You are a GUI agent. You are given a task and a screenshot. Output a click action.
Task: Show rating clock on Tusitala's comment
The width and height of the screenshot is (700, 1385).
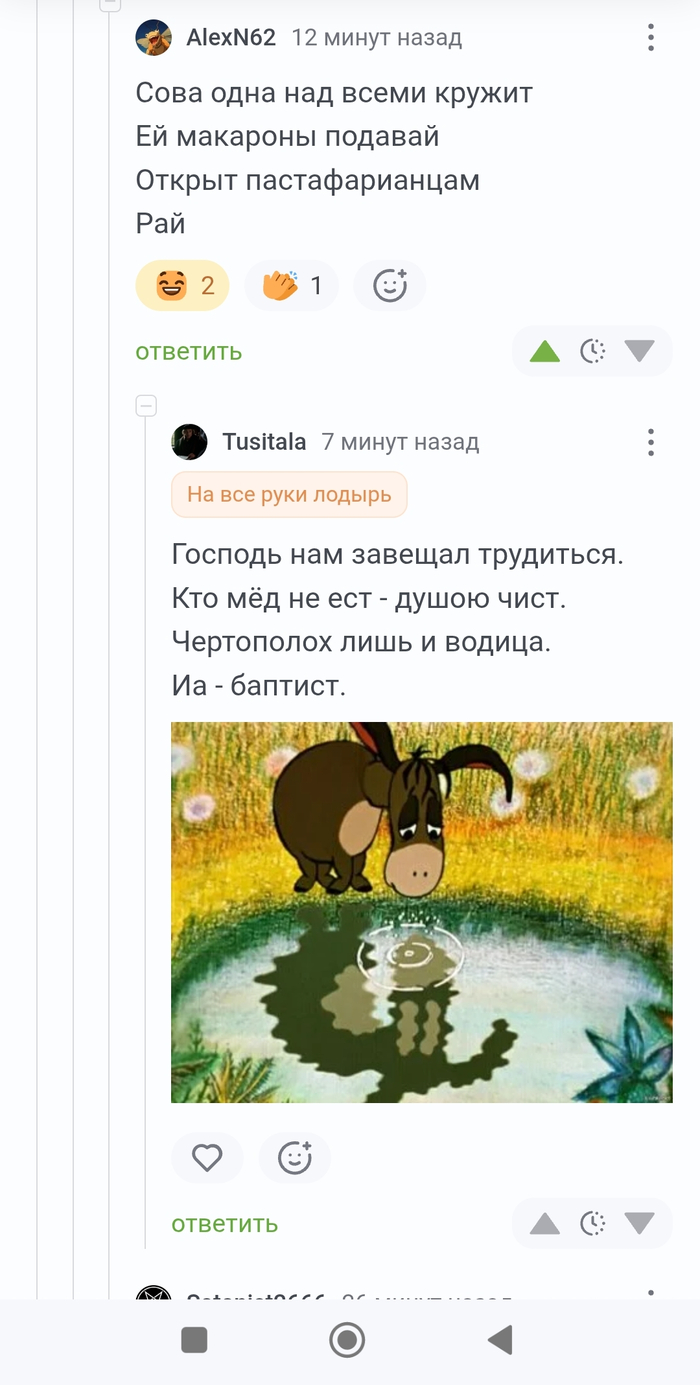click(593, 1223)
